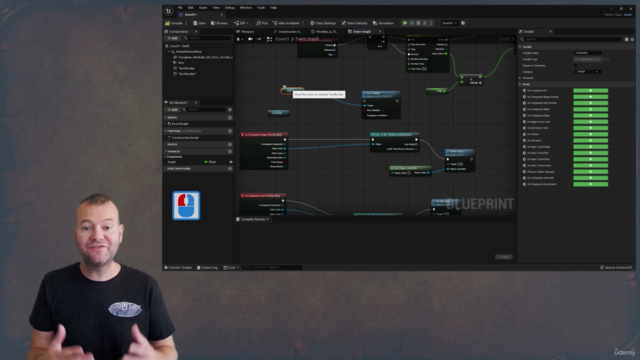Open the Debug menu
Image resolution: width=640 pixels, height=360 pixels.
pyautogui.click(x=230, y=8)
